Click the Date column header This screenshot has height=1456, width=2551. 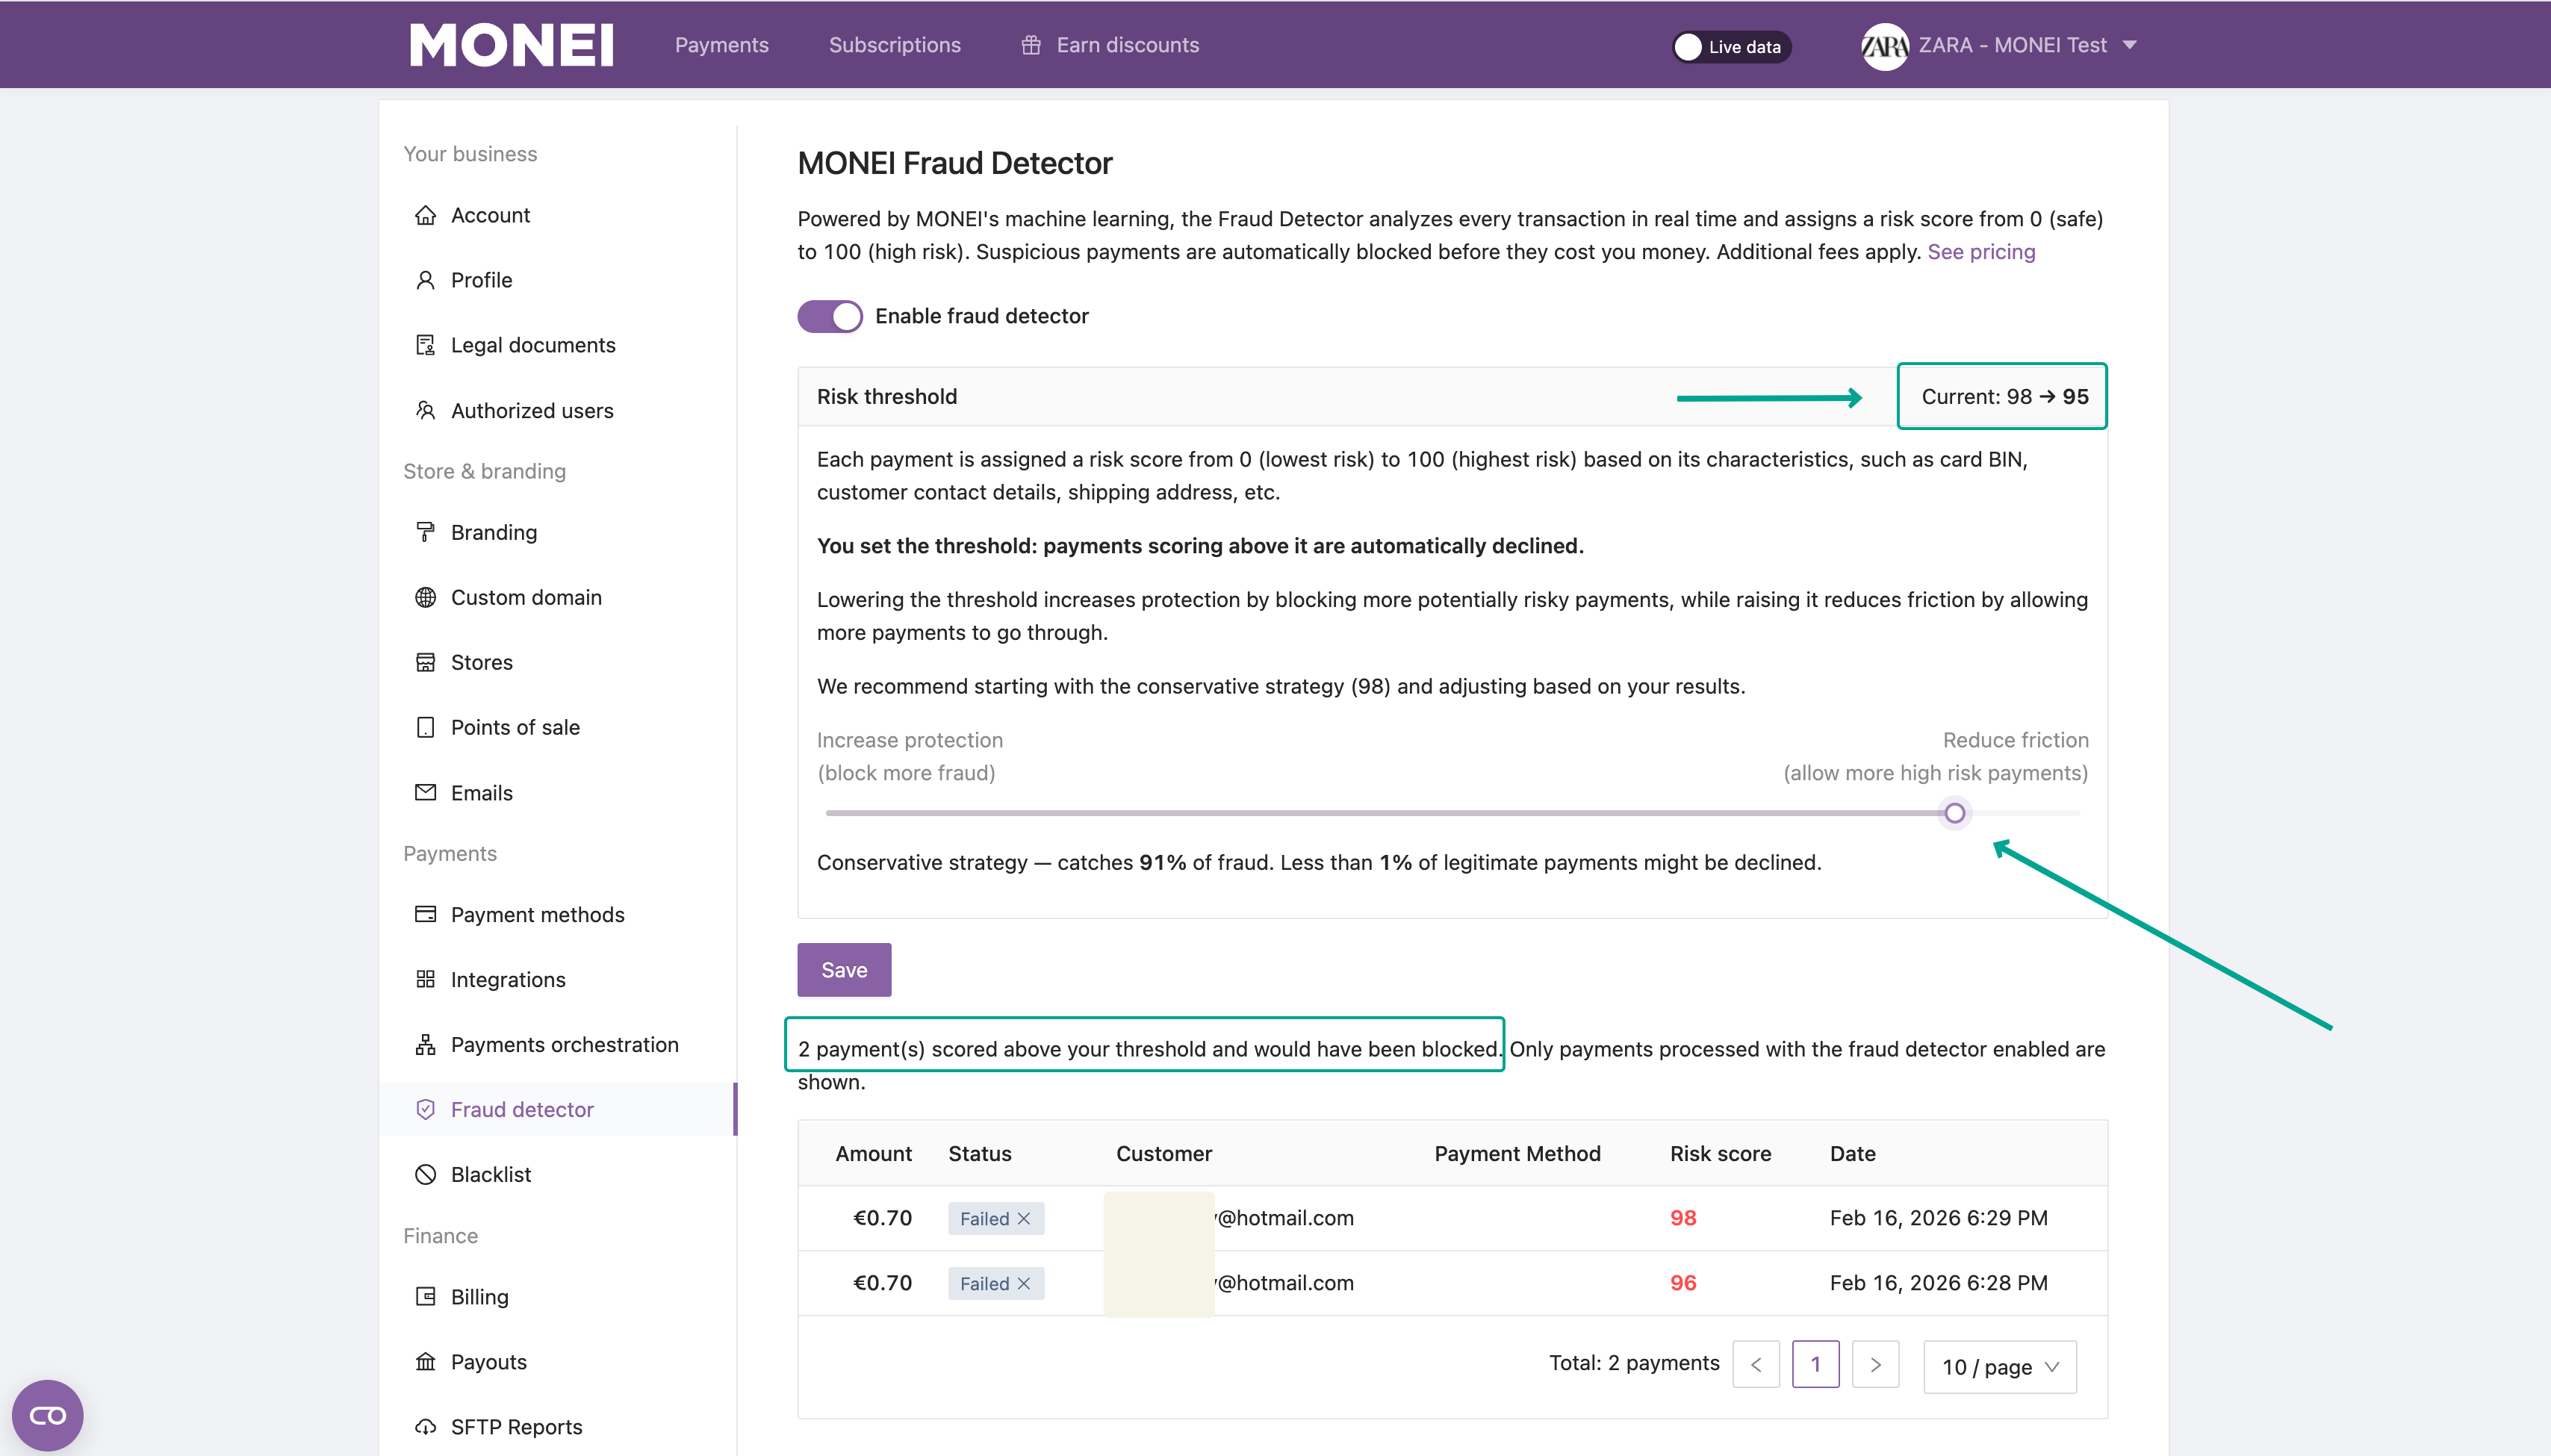tap(1852, 1153)
